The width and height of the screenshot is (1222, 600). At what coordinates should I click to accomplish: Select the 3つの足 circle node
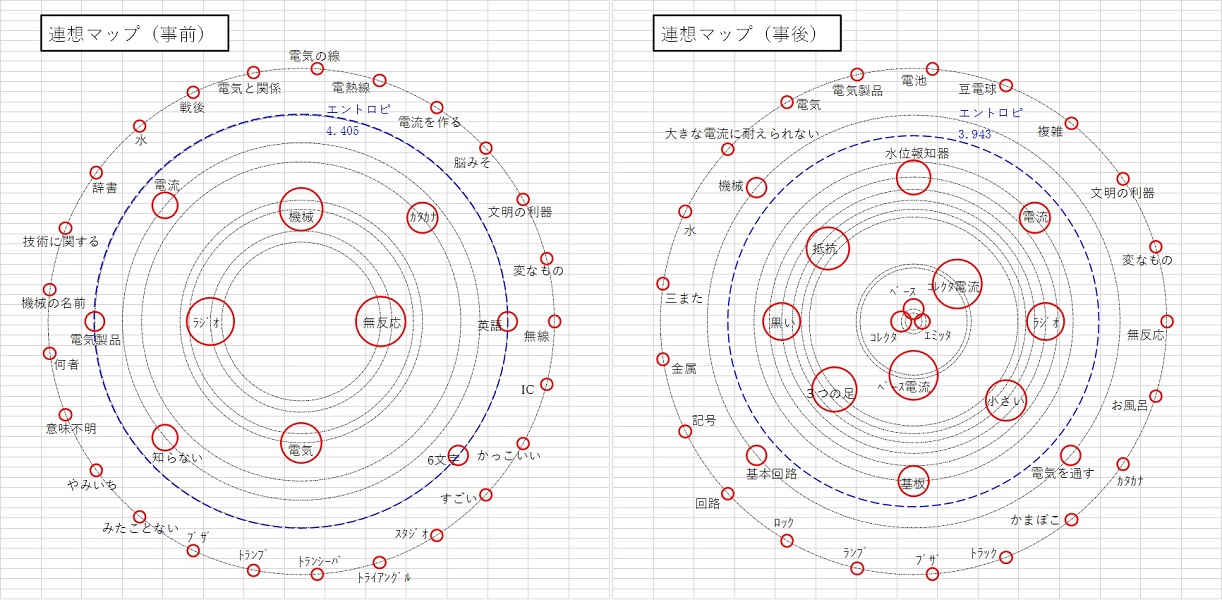coord(835,391)
